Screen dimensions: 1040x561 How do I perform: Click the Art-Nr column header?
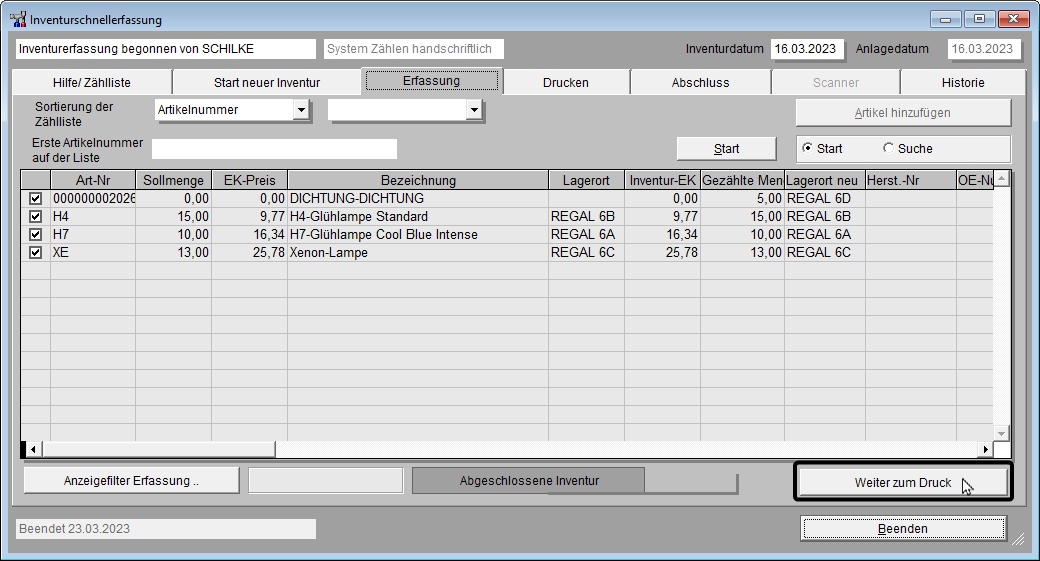click(x=93, y=180)
